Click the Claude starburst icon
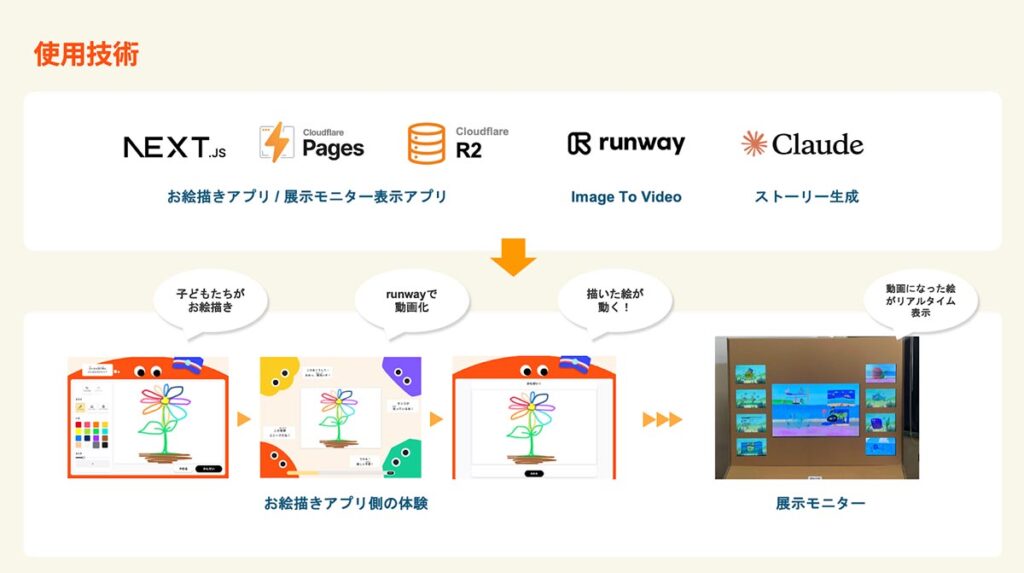 [754, 143]
